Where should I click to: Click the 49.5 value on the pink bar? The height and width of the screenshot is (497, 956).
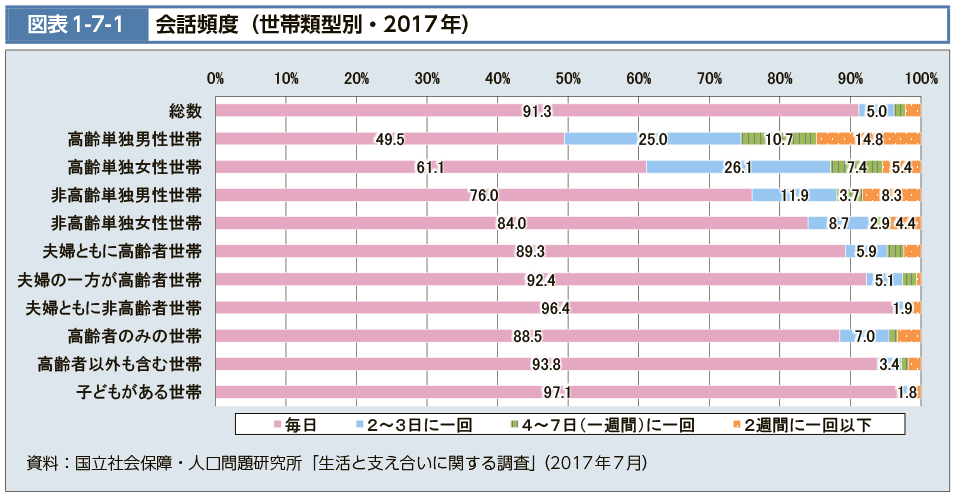389,139
